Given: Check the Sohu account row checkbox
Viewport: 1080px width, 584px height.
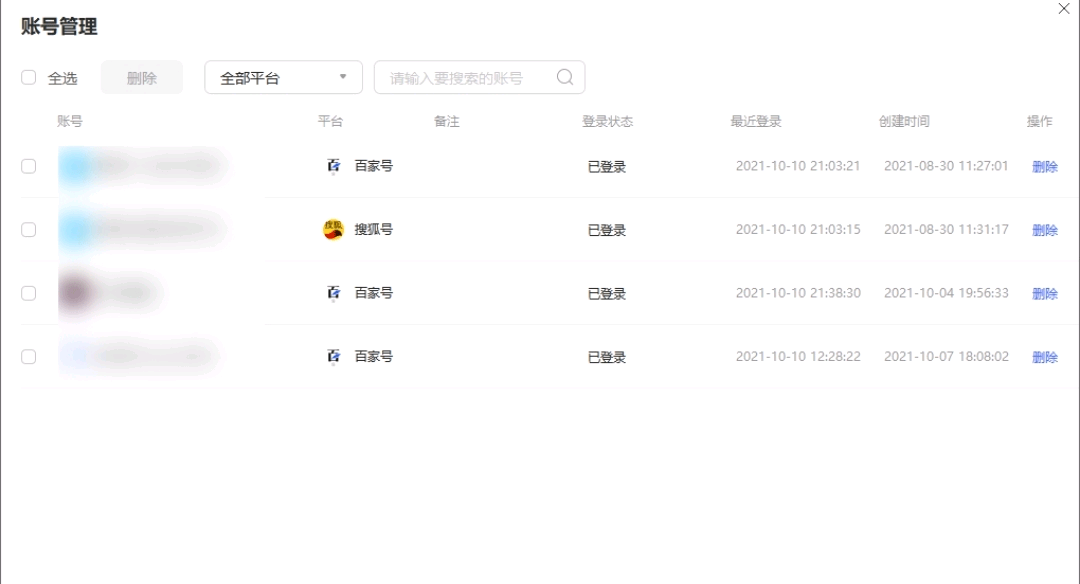Looking at the screenshot, I should [x=29, y=230].
